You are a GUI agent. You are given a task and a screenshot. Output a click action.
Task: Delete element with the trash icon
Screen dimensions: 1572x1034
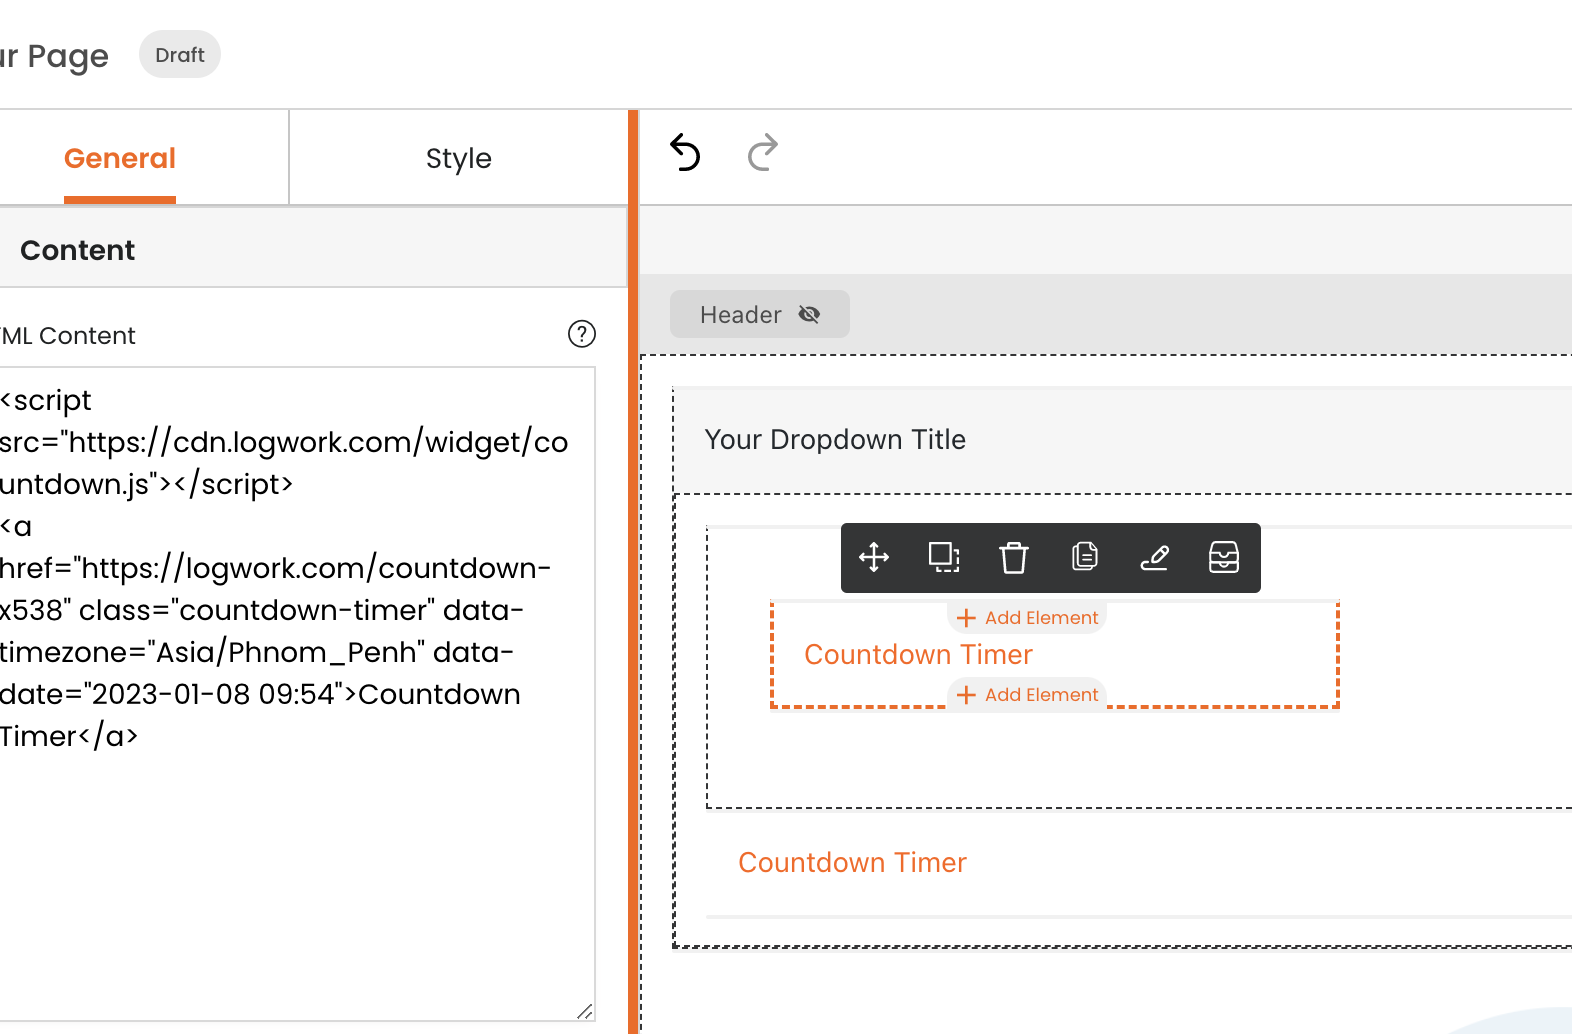pos(1014,557)
